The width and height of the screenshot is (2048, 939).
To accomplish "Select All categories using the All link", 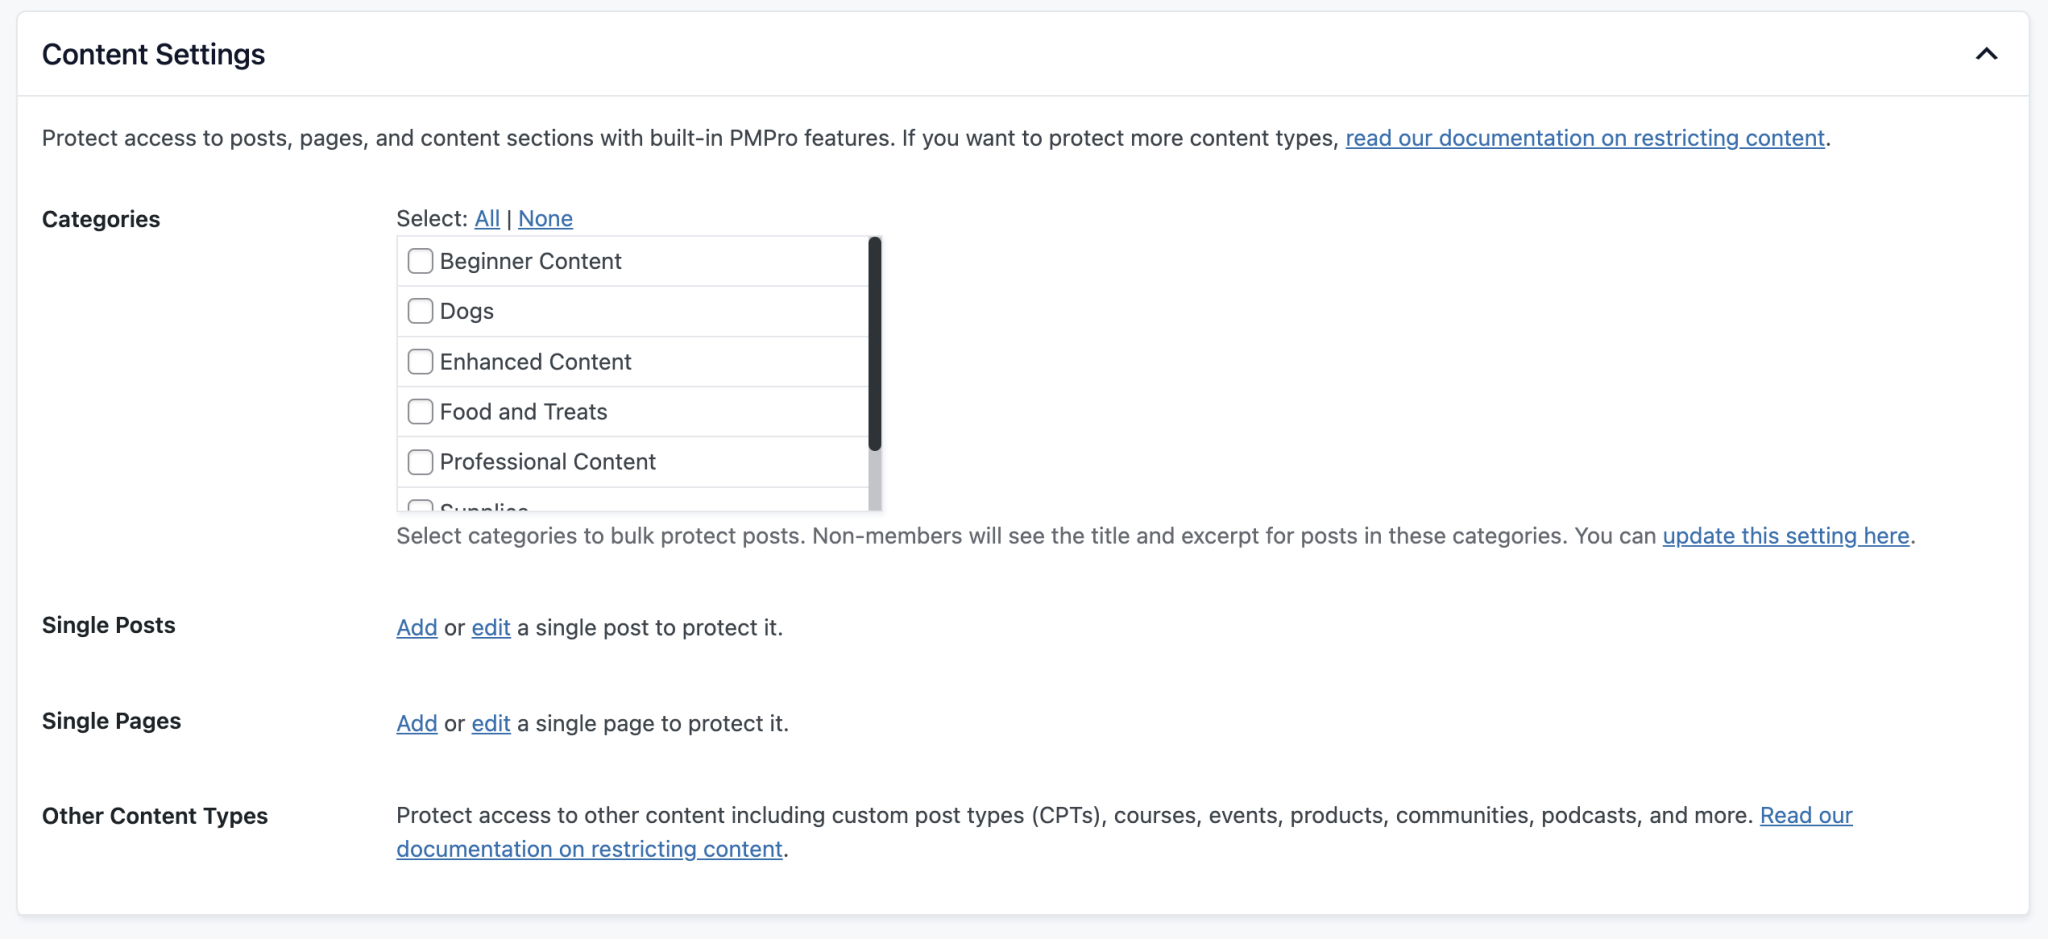I will (x=487, y=218).
